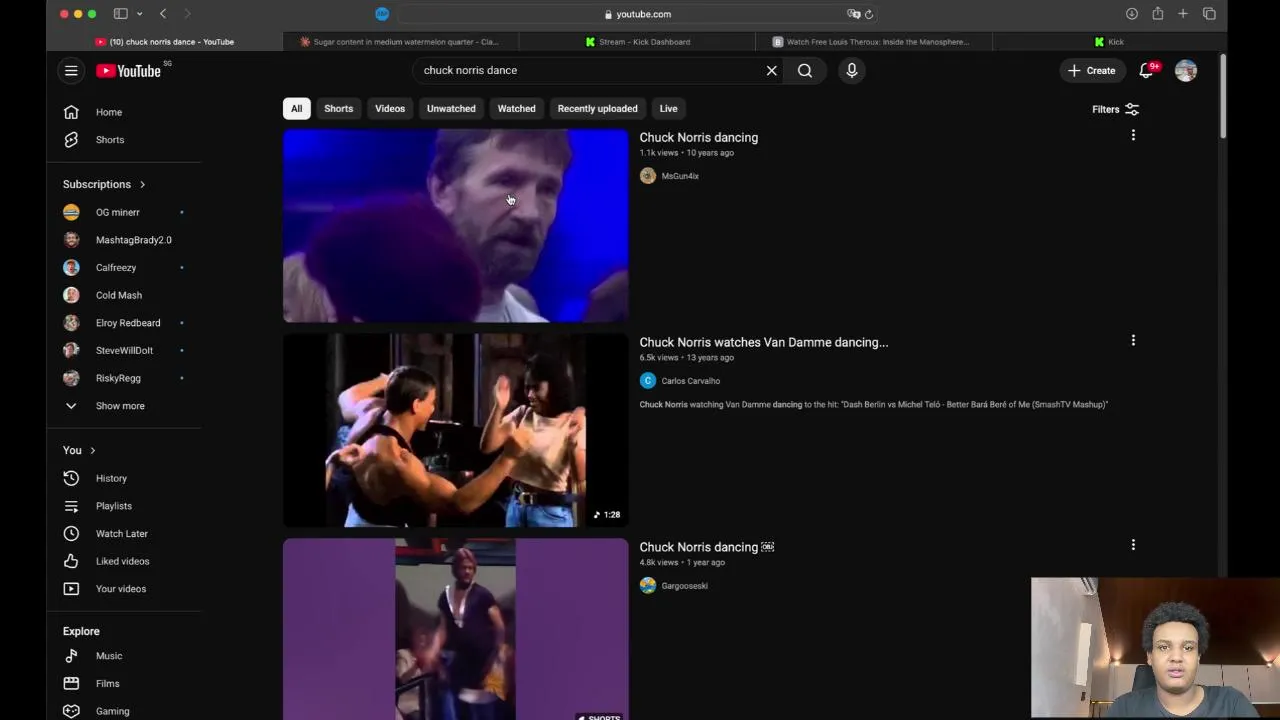Click Safari share icon
This screenshot has height=720, width=1280.
click(x=1157, y=14)
